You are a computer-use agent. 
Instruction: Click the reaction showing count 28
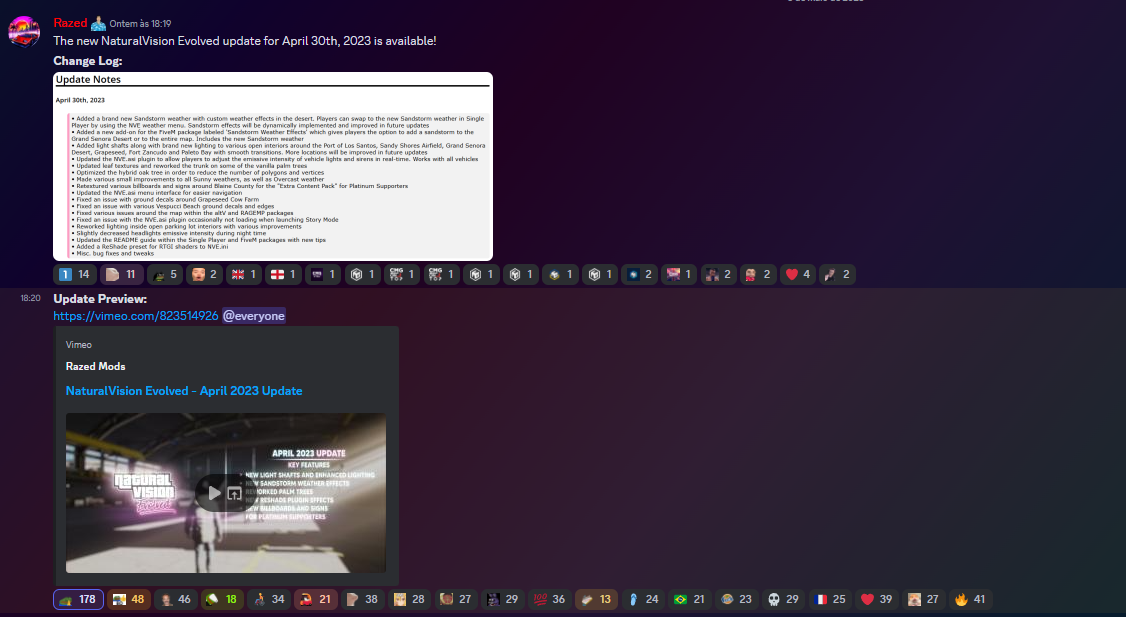tap(409, 599)
